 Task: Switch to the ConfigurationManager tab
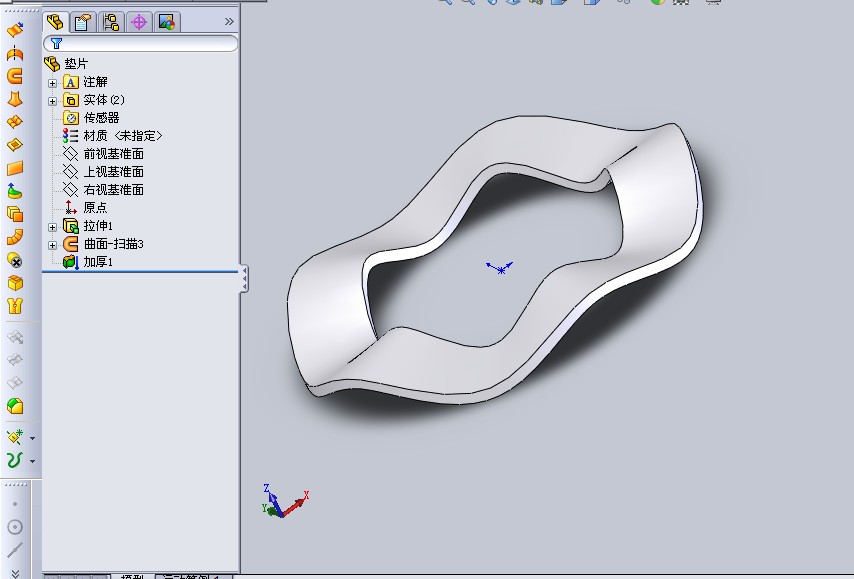(x=111, y=22)
